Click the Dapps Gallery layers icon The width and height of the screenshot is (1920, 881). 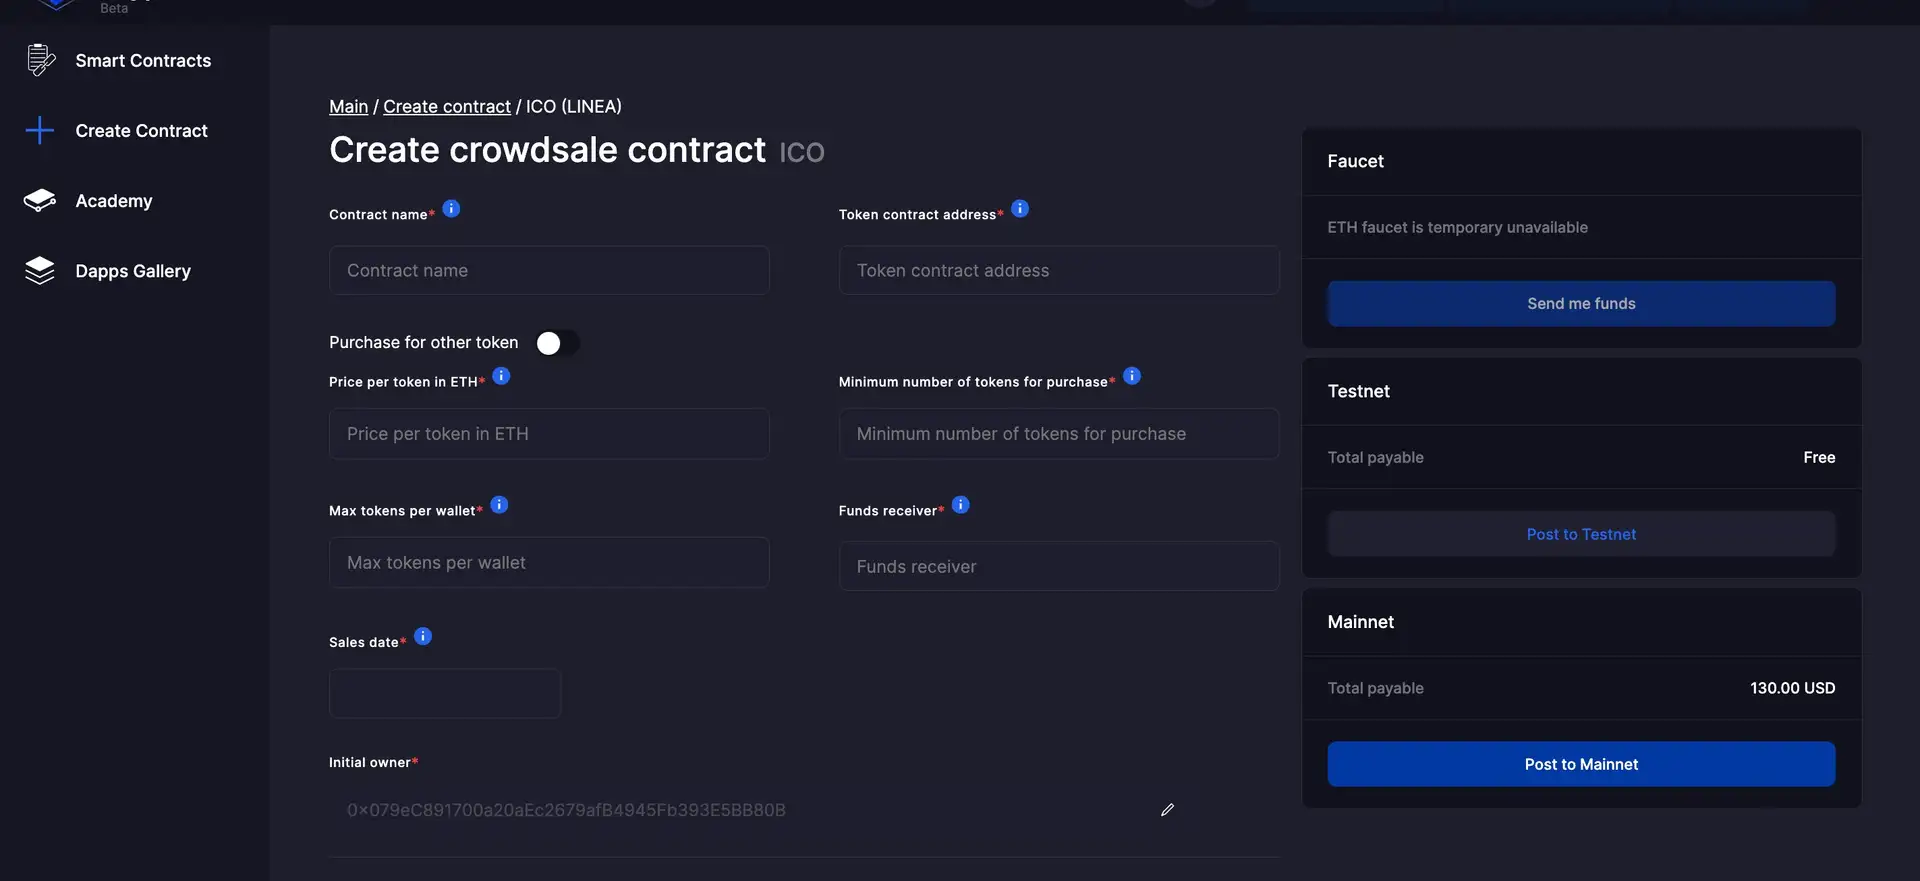40,270
